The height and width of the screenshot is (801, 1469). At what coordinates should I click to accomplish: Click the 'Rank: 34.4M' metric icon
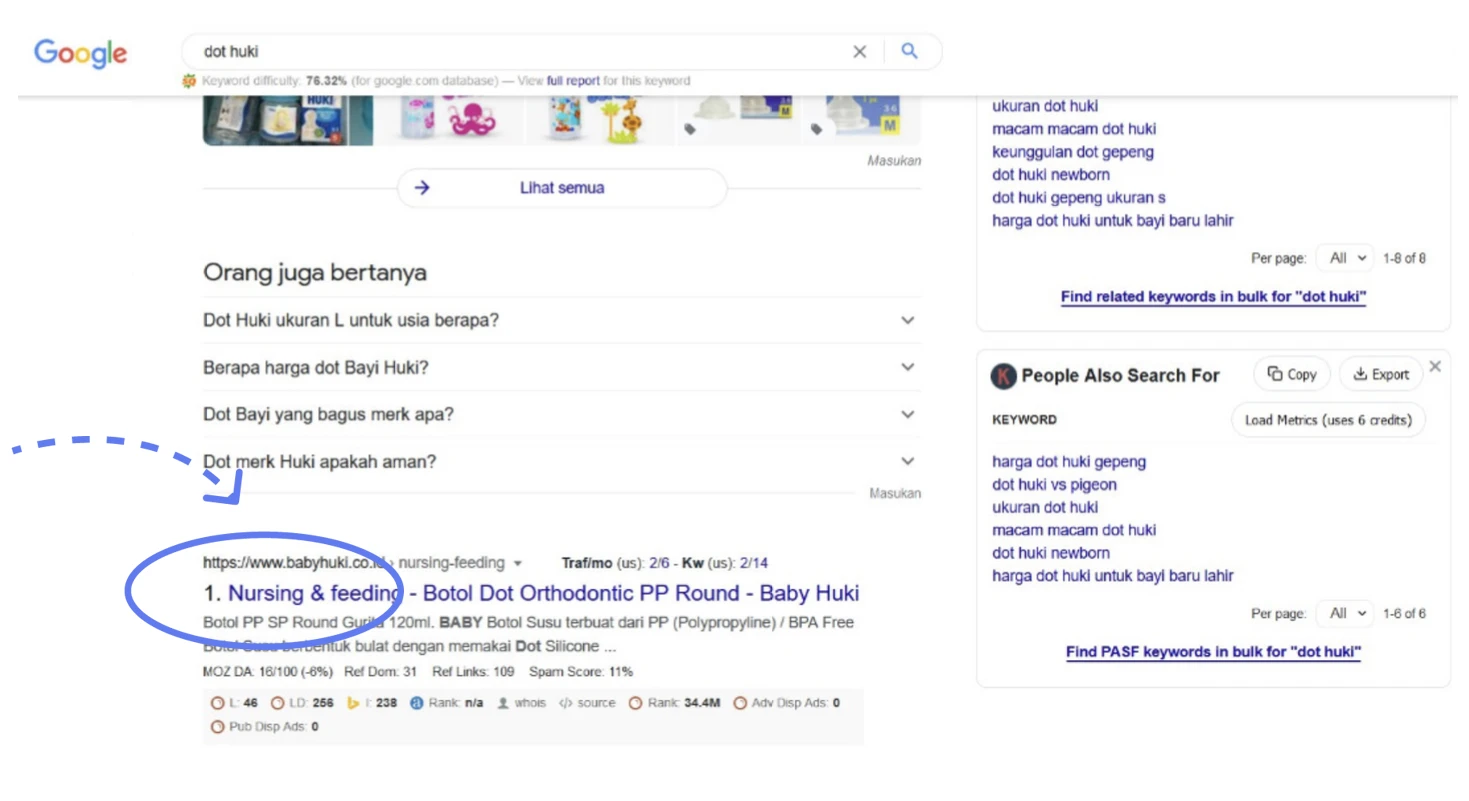pyautogui.click(x=635, y=703)
